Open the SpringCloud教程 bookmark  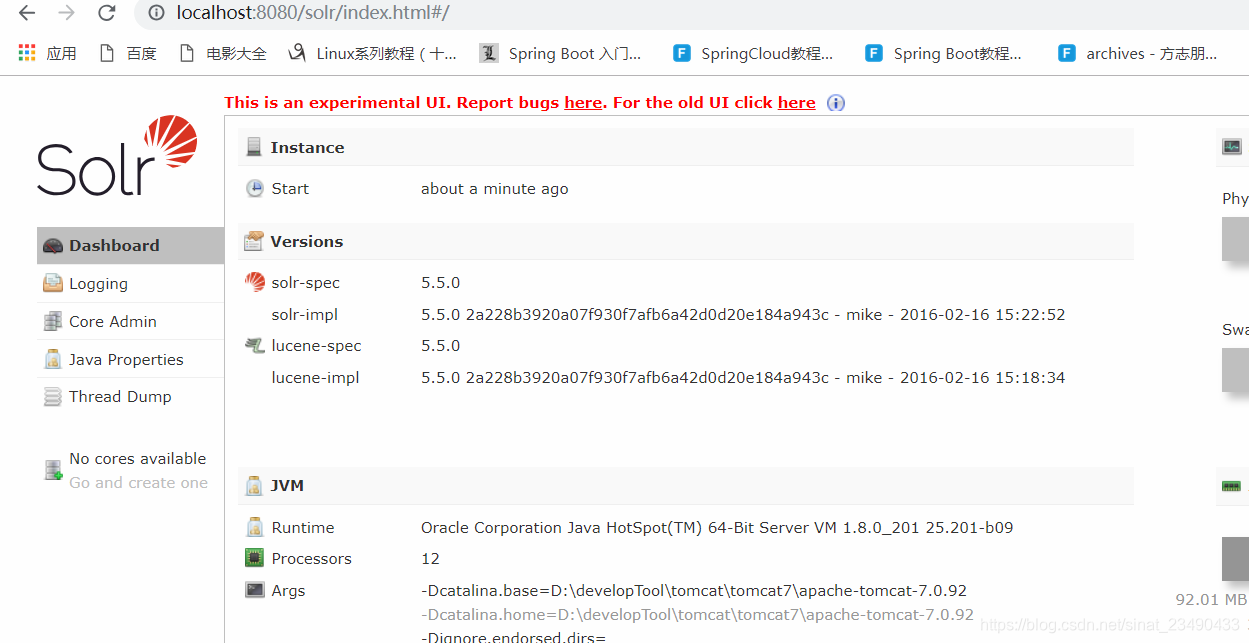pyautogui.click(x=753, y=53)
